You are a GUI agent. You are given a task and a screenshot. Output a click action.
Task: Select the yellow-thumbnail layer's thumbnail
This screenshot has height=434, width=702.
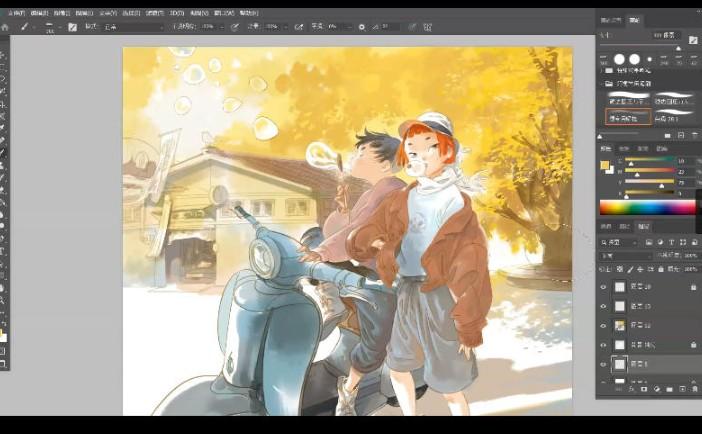pos(620,325)
